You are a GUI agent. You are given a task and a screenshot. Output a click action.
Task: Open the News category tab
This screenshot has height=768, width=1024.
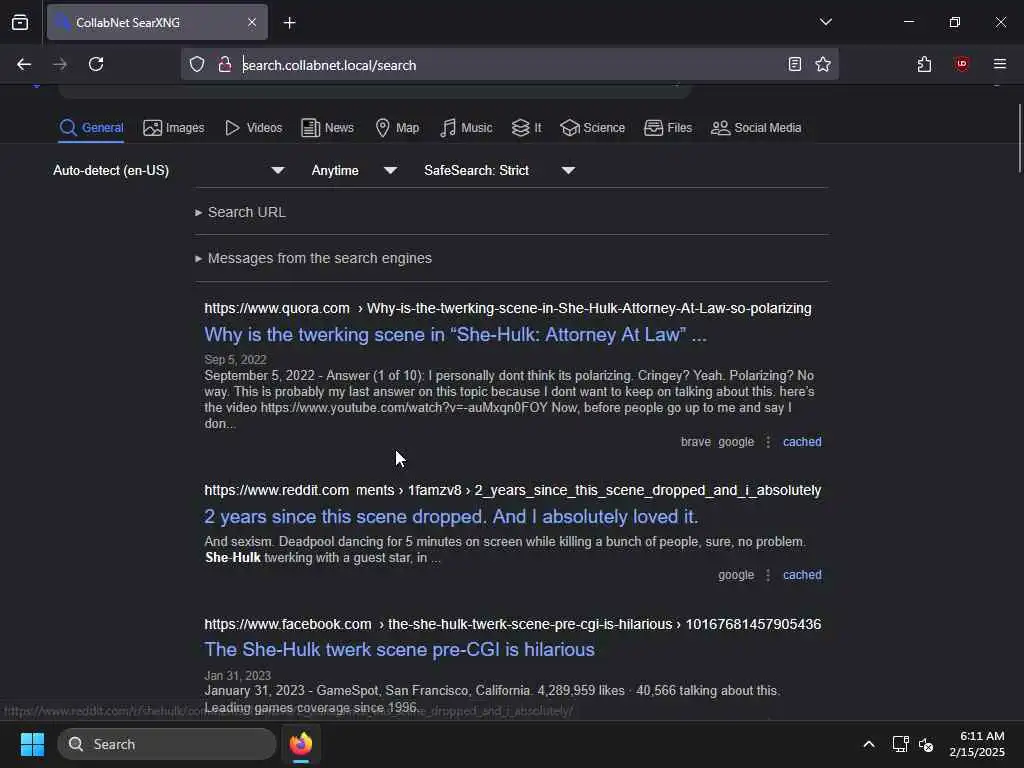click(327, 127)
